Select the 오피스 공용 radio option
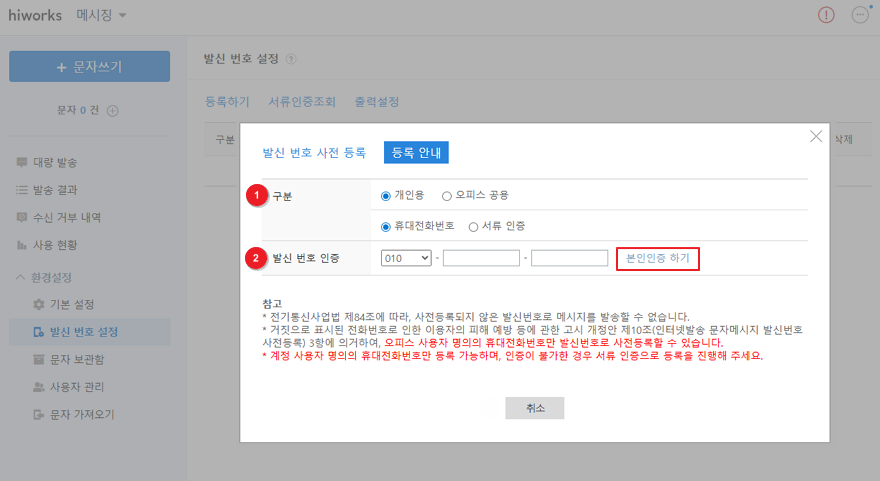This screenshot has width=880, height=481. tap(447, 195)
